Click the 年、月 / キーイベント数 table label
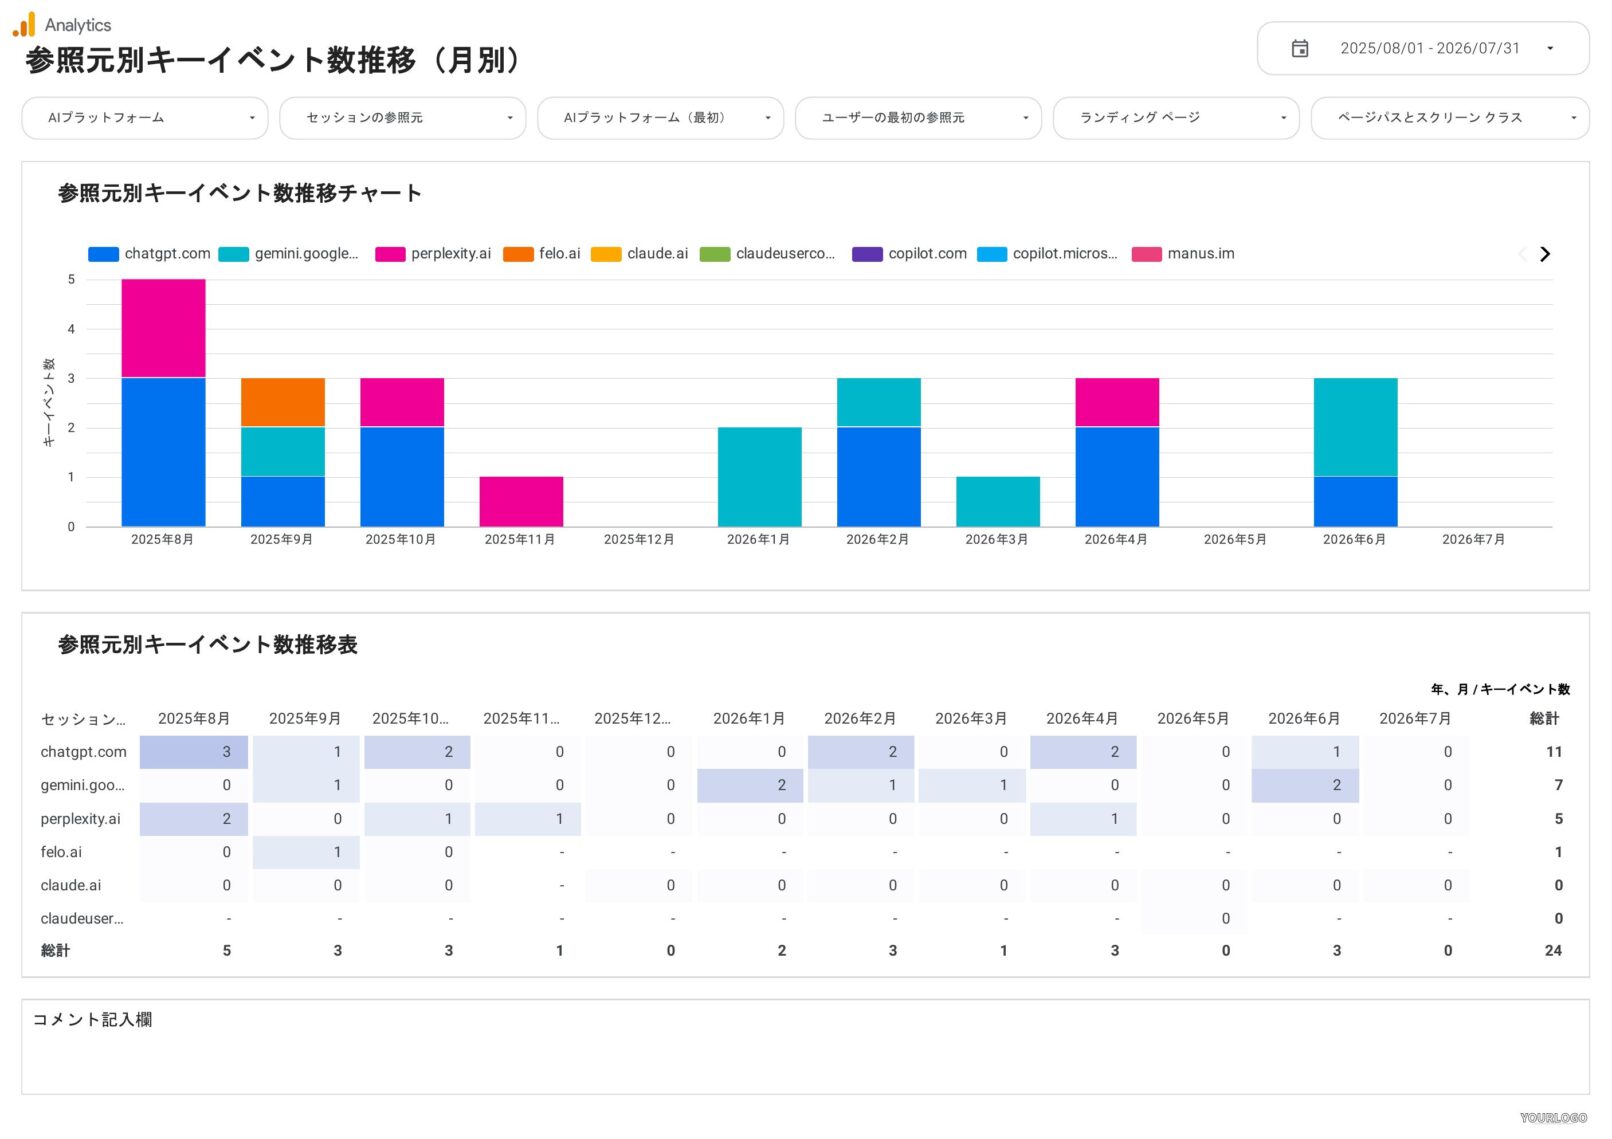 pos(1500,690)
